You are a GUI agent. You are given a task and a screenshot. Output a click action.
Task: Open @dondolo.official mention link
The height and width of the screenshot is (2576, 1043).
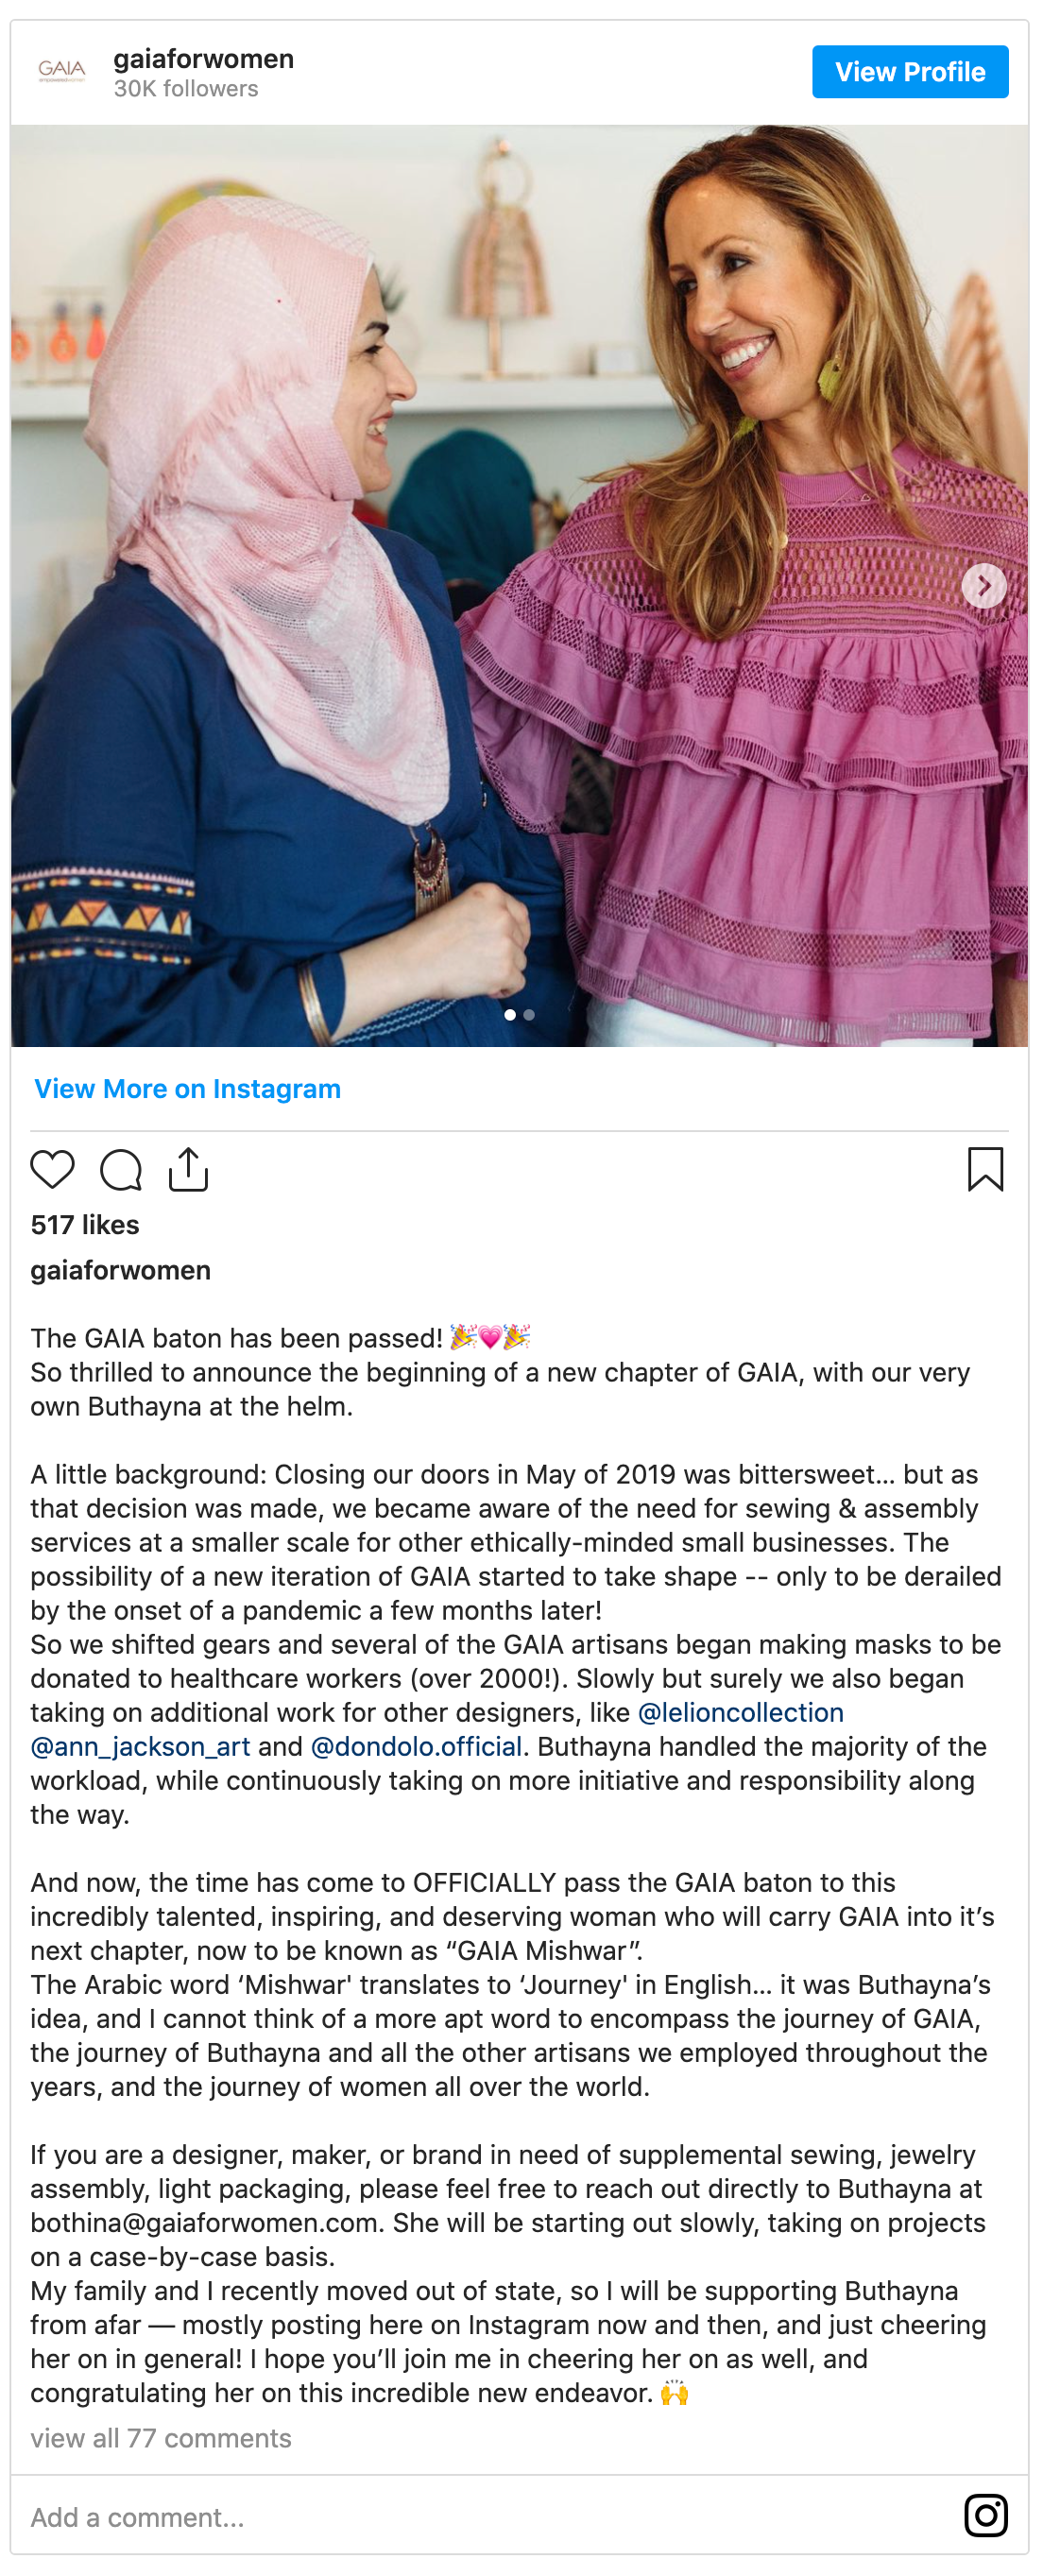pos(417,1746)
